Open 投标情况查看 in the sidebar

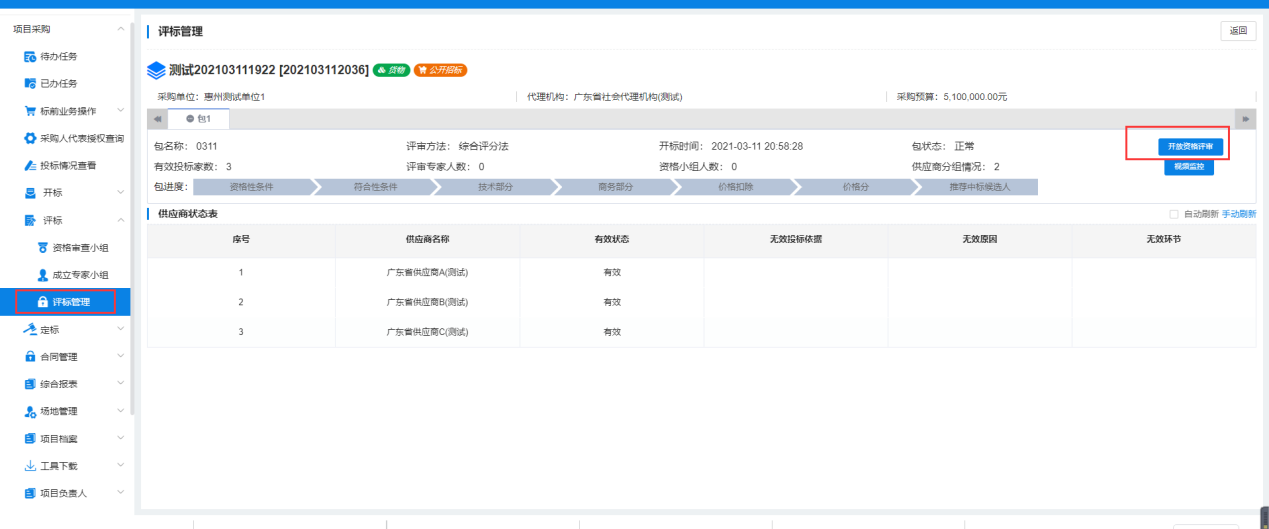68,165
